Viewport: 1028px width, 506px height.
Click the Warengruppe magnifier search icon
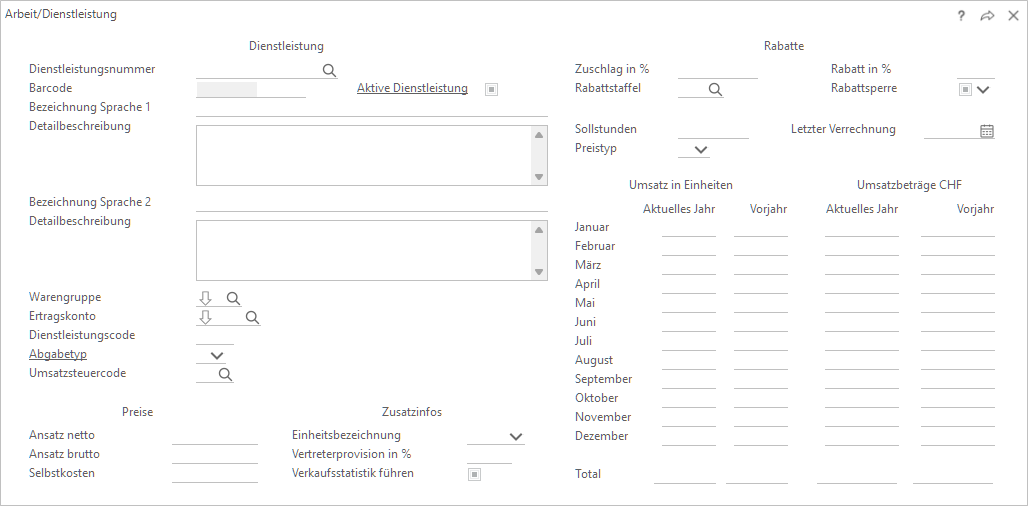pos(233,298)
